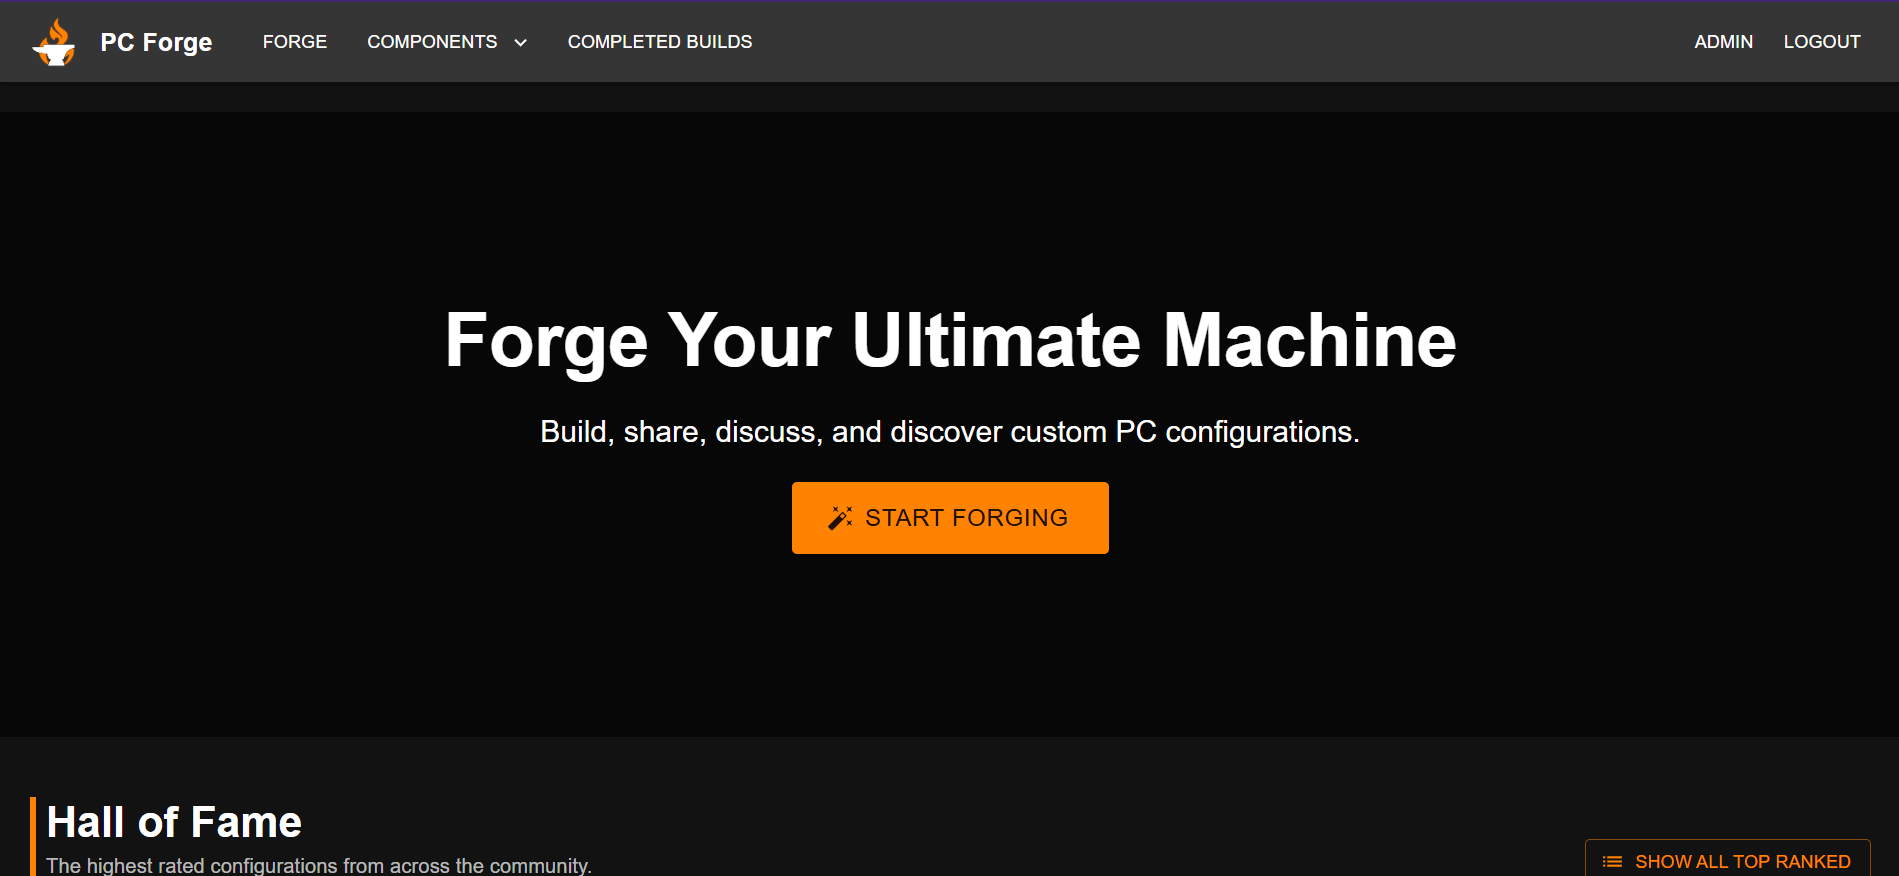Open the Components menu label

(x=431, y=42)
